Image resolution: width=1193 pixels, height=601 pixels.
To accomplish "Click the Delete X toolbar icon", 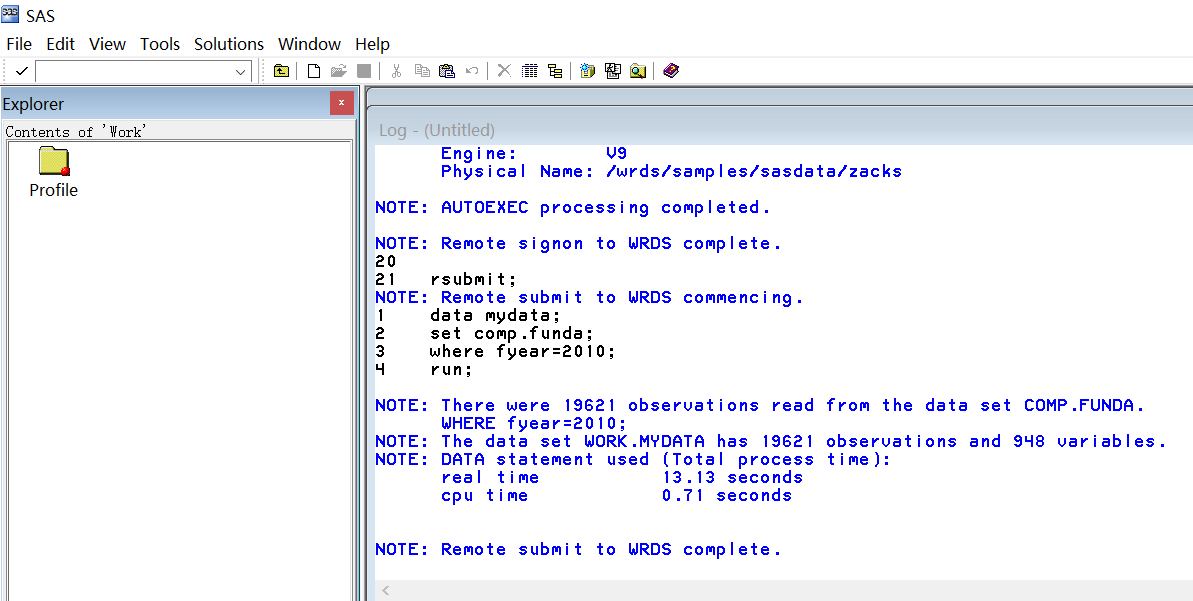I will click(x=504, y=71).
